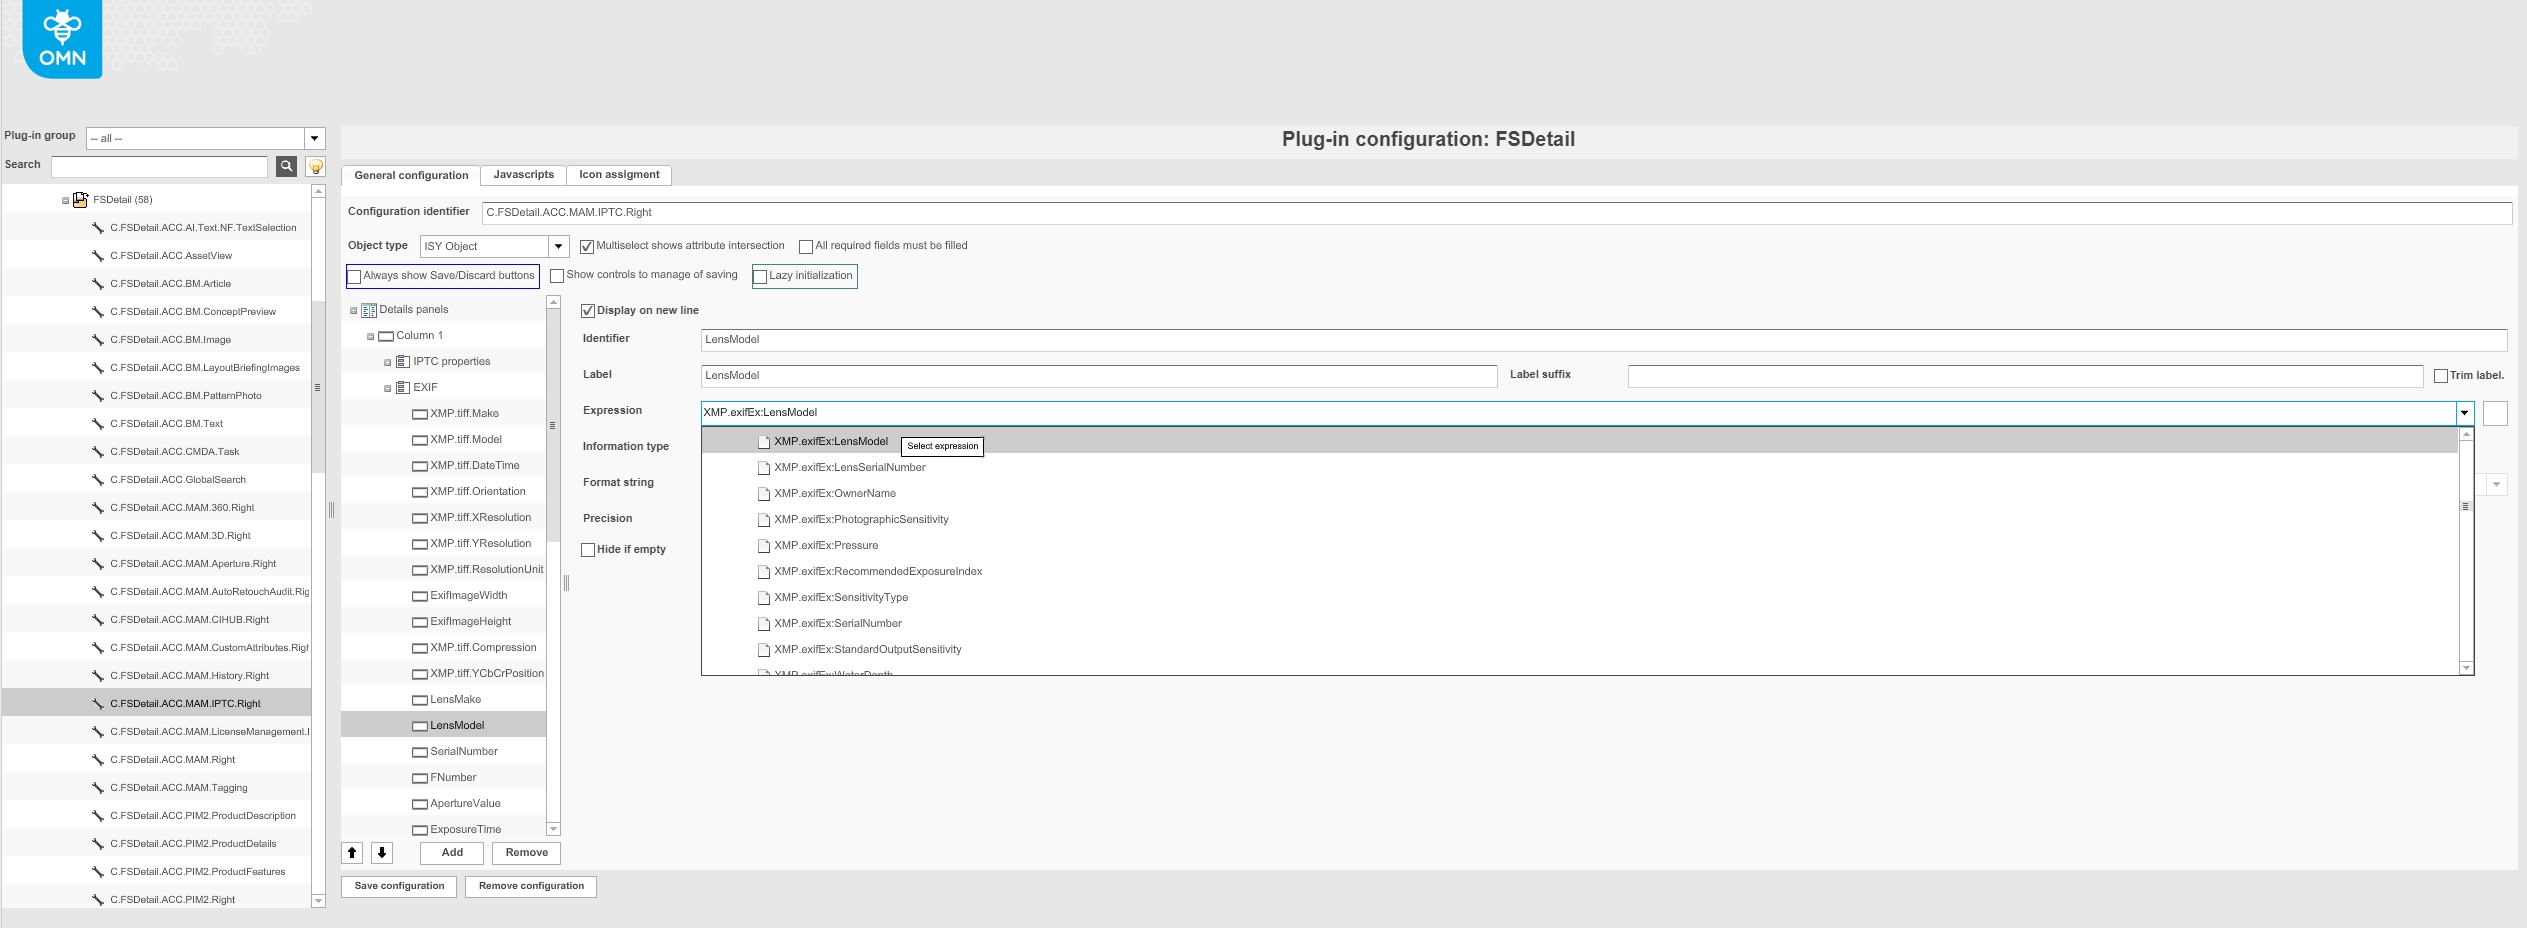Collapse the Column 1 node
The width and height of the screenshot is (2527, 928).
pos(370,337)
